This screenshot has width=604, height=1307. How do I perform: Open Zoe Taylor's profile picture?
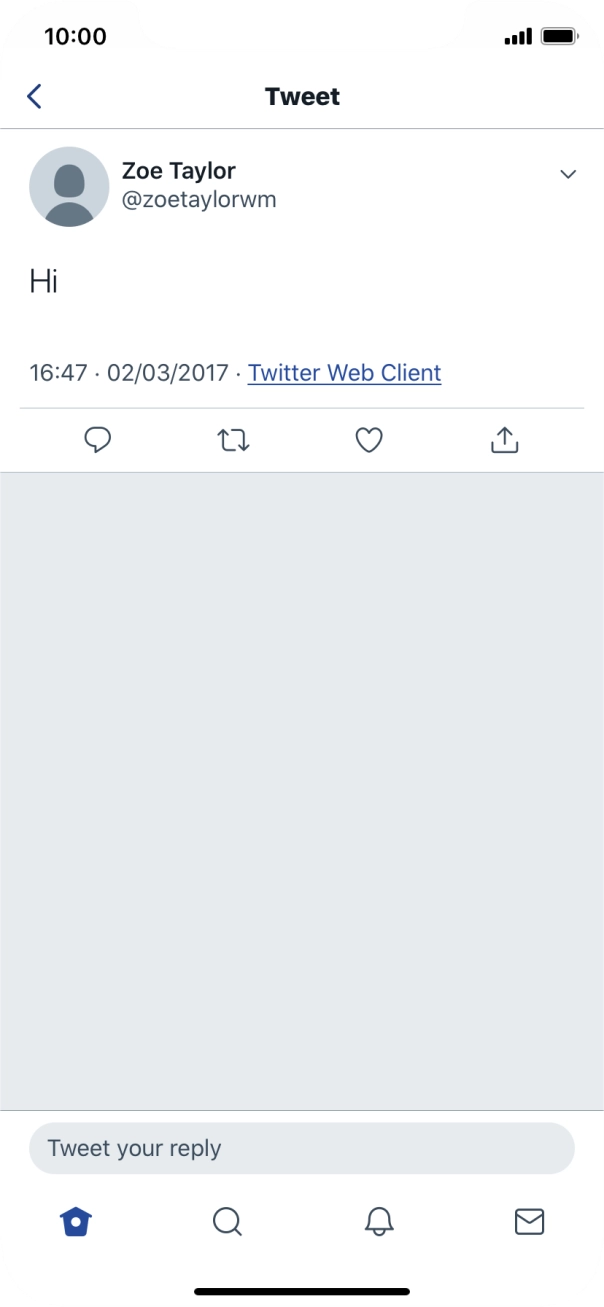coord(69,186)
